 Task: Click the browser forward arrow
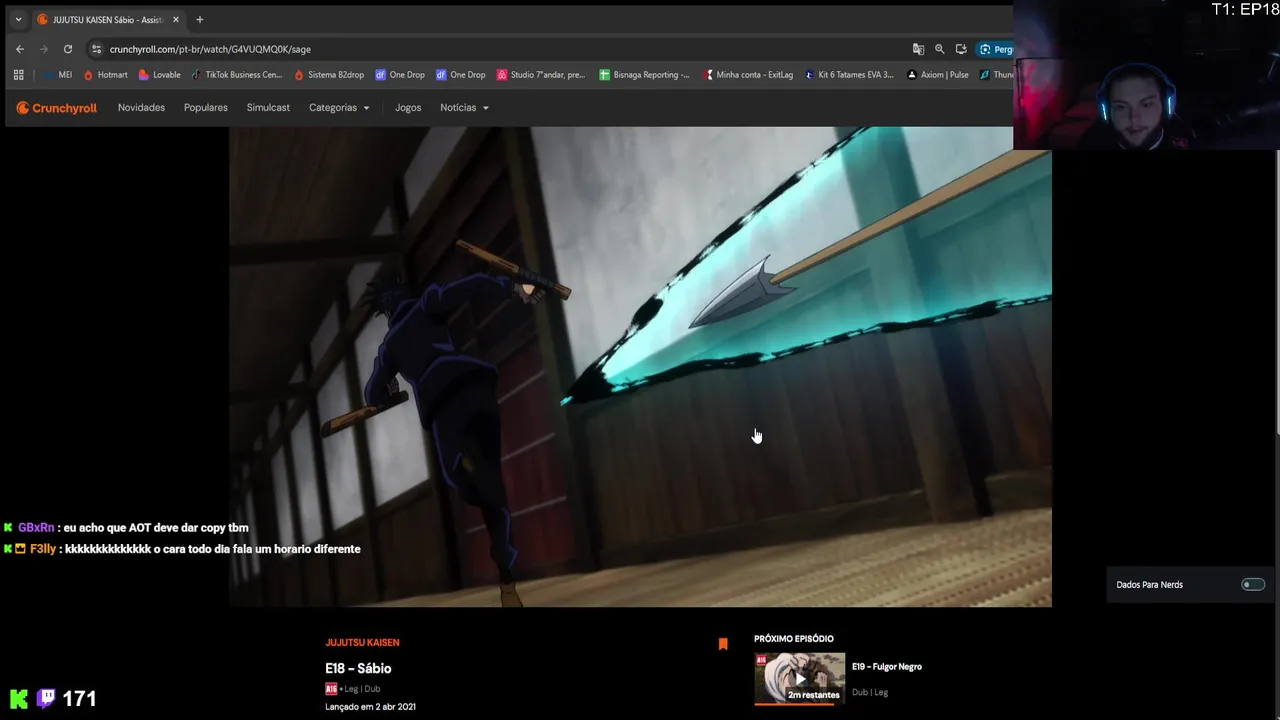coord(44,49)
